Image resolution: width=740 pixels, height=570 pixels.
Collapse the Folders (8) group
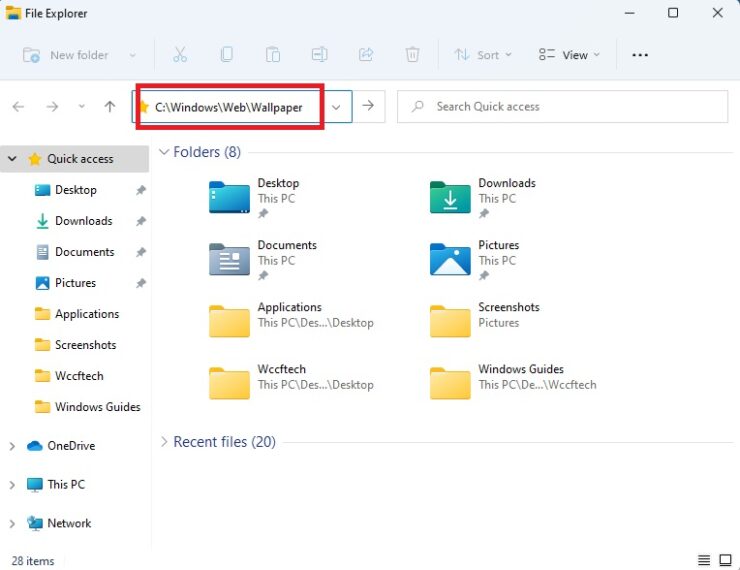click(164, 152)
